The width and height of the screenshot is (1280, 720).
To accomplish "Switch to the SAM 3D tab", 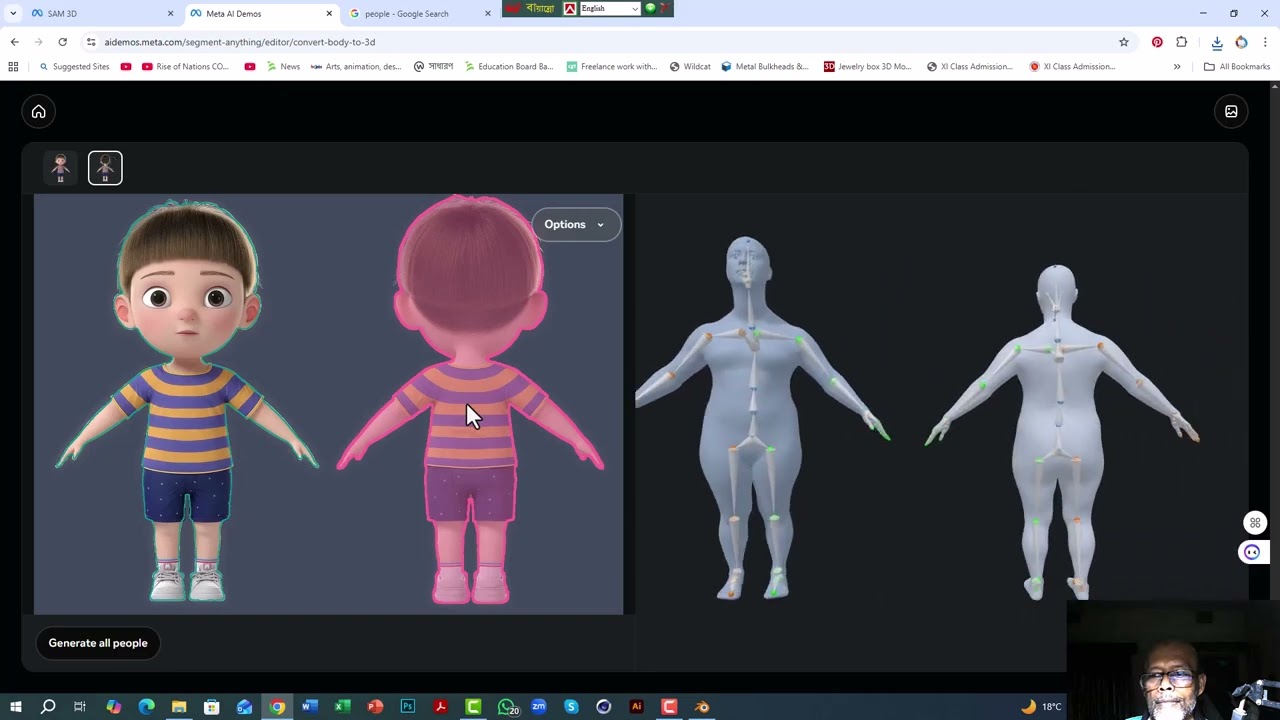I will pos(98,13).
